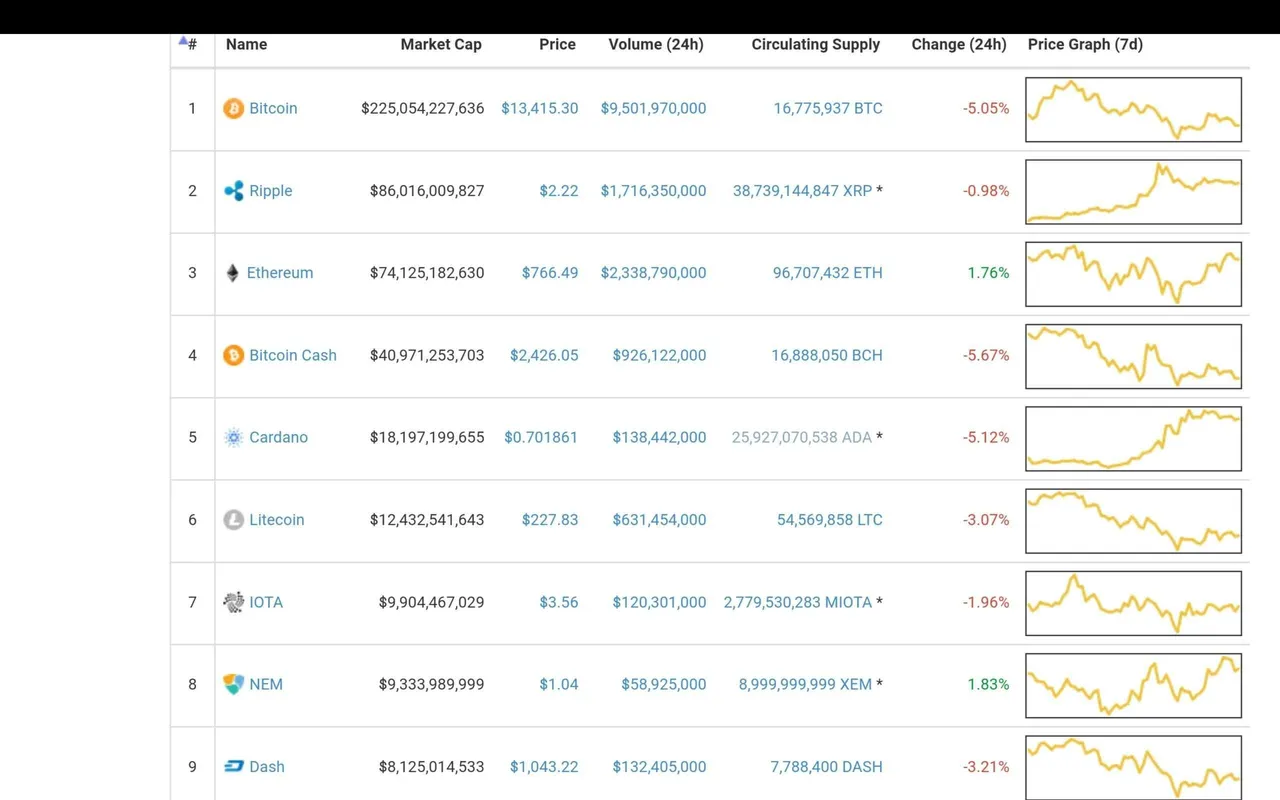Click the Price Graph (7d) column header

[1085, 44]
